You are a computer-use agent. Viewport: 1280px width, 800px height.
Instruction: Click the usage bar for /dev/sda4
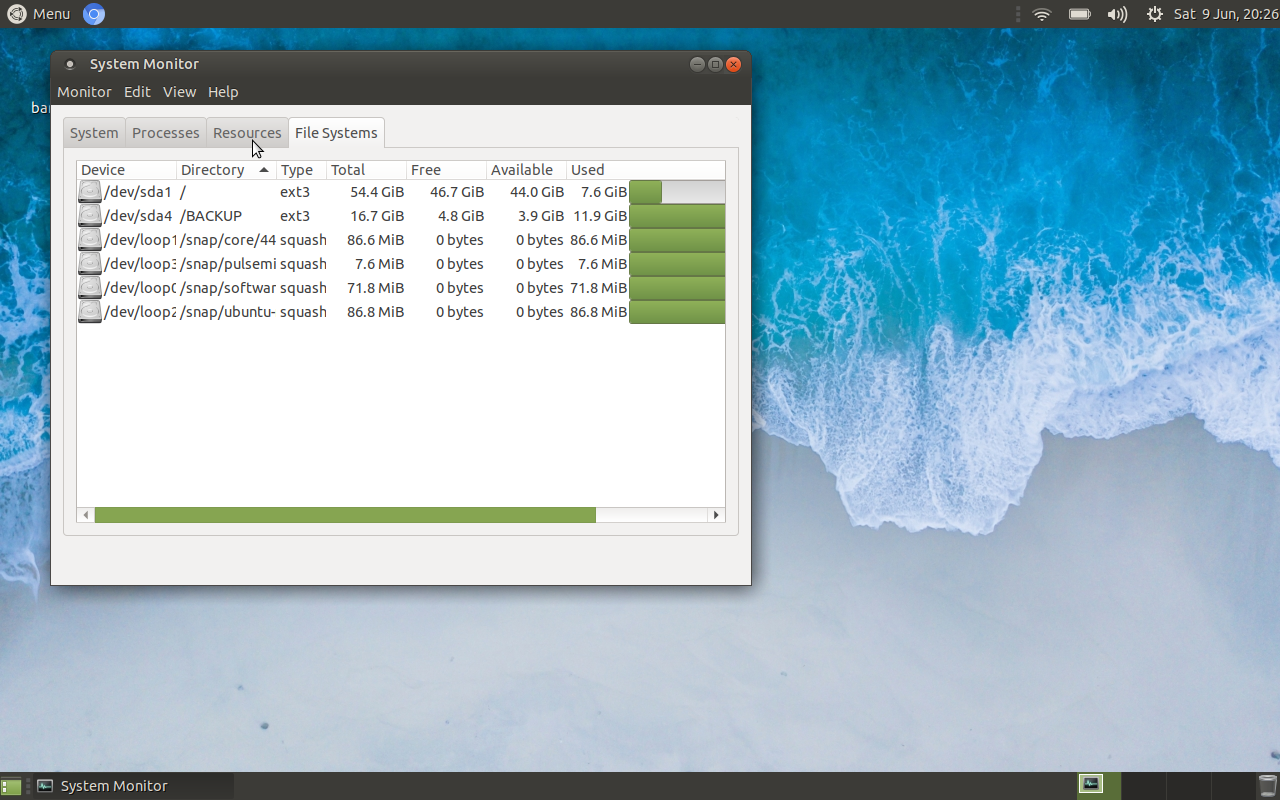pyautogui.click(x=677, y=216)
